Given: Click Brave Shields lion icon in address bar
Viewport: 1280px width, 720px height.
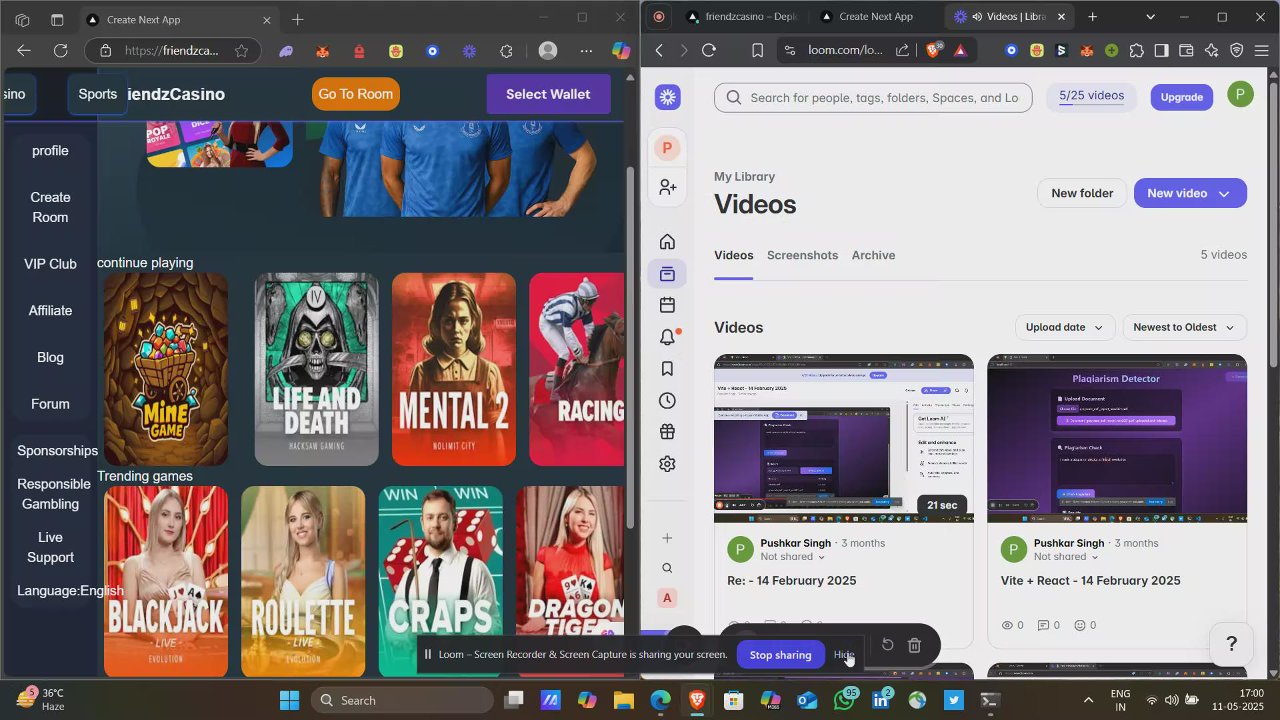Looking at the screenshot, I should (x=934, y=50).
